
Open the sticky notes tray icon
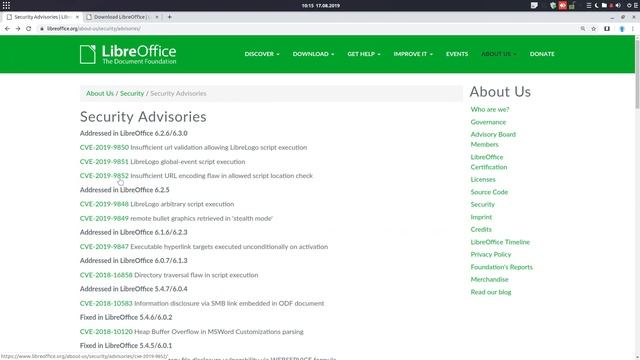[534, 5]
